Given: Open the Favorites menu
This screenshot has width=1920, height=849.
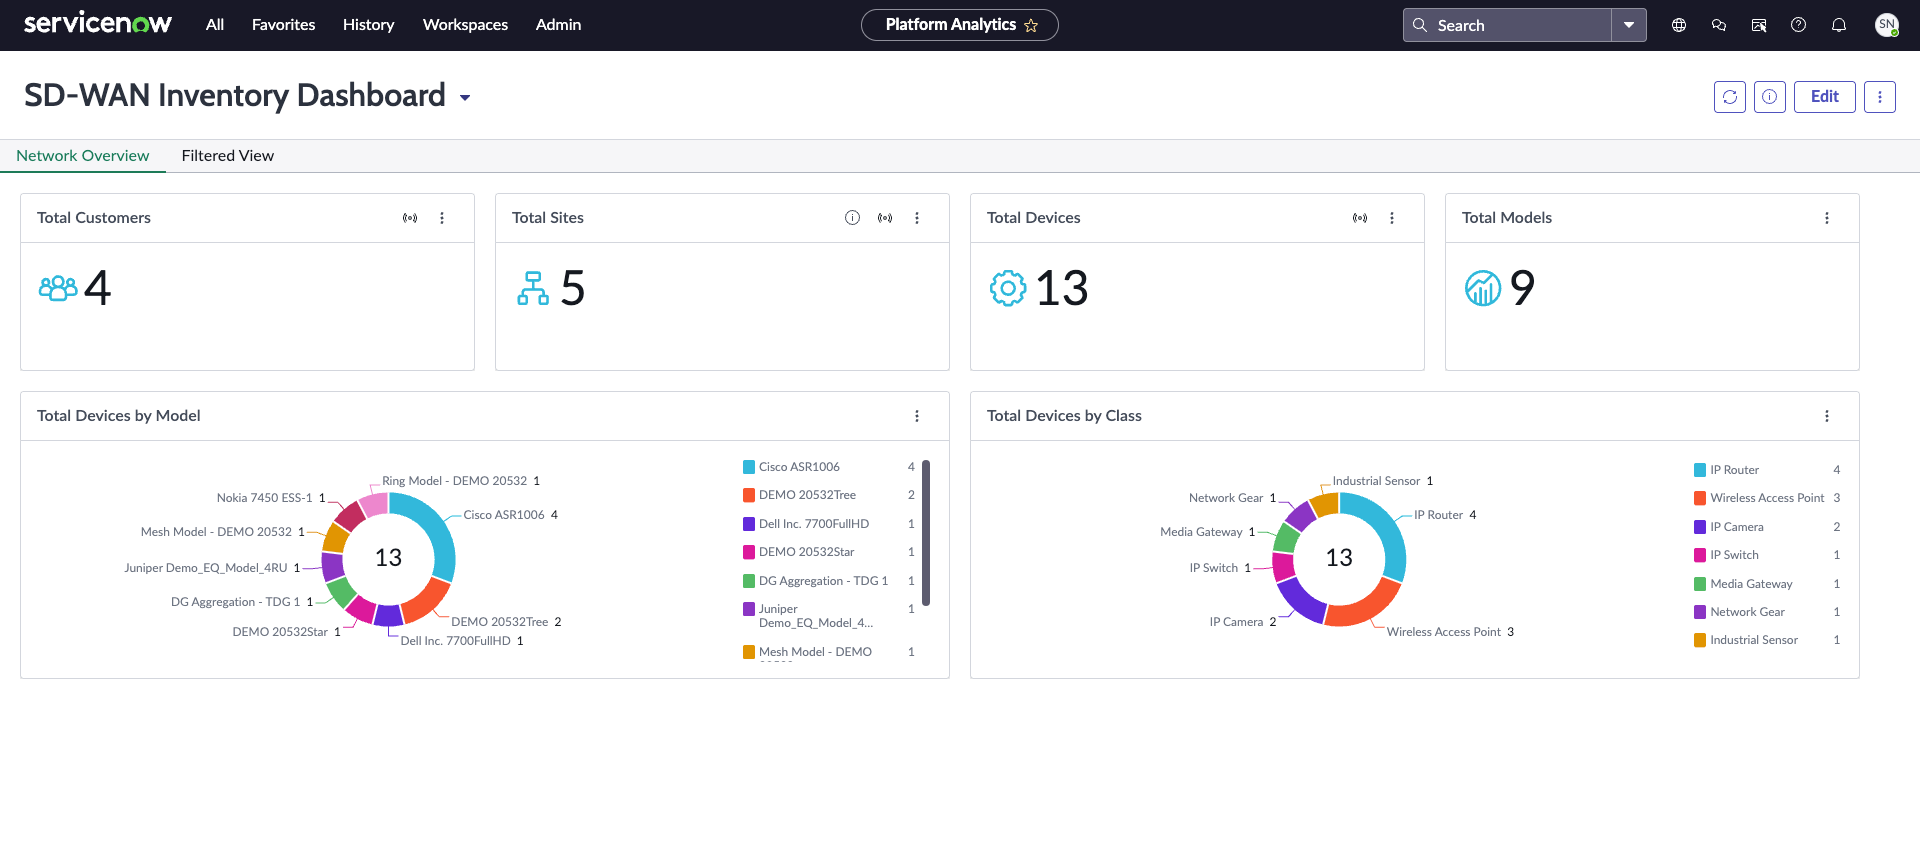Looking at the screenshot, I should [x=283, y=25].
